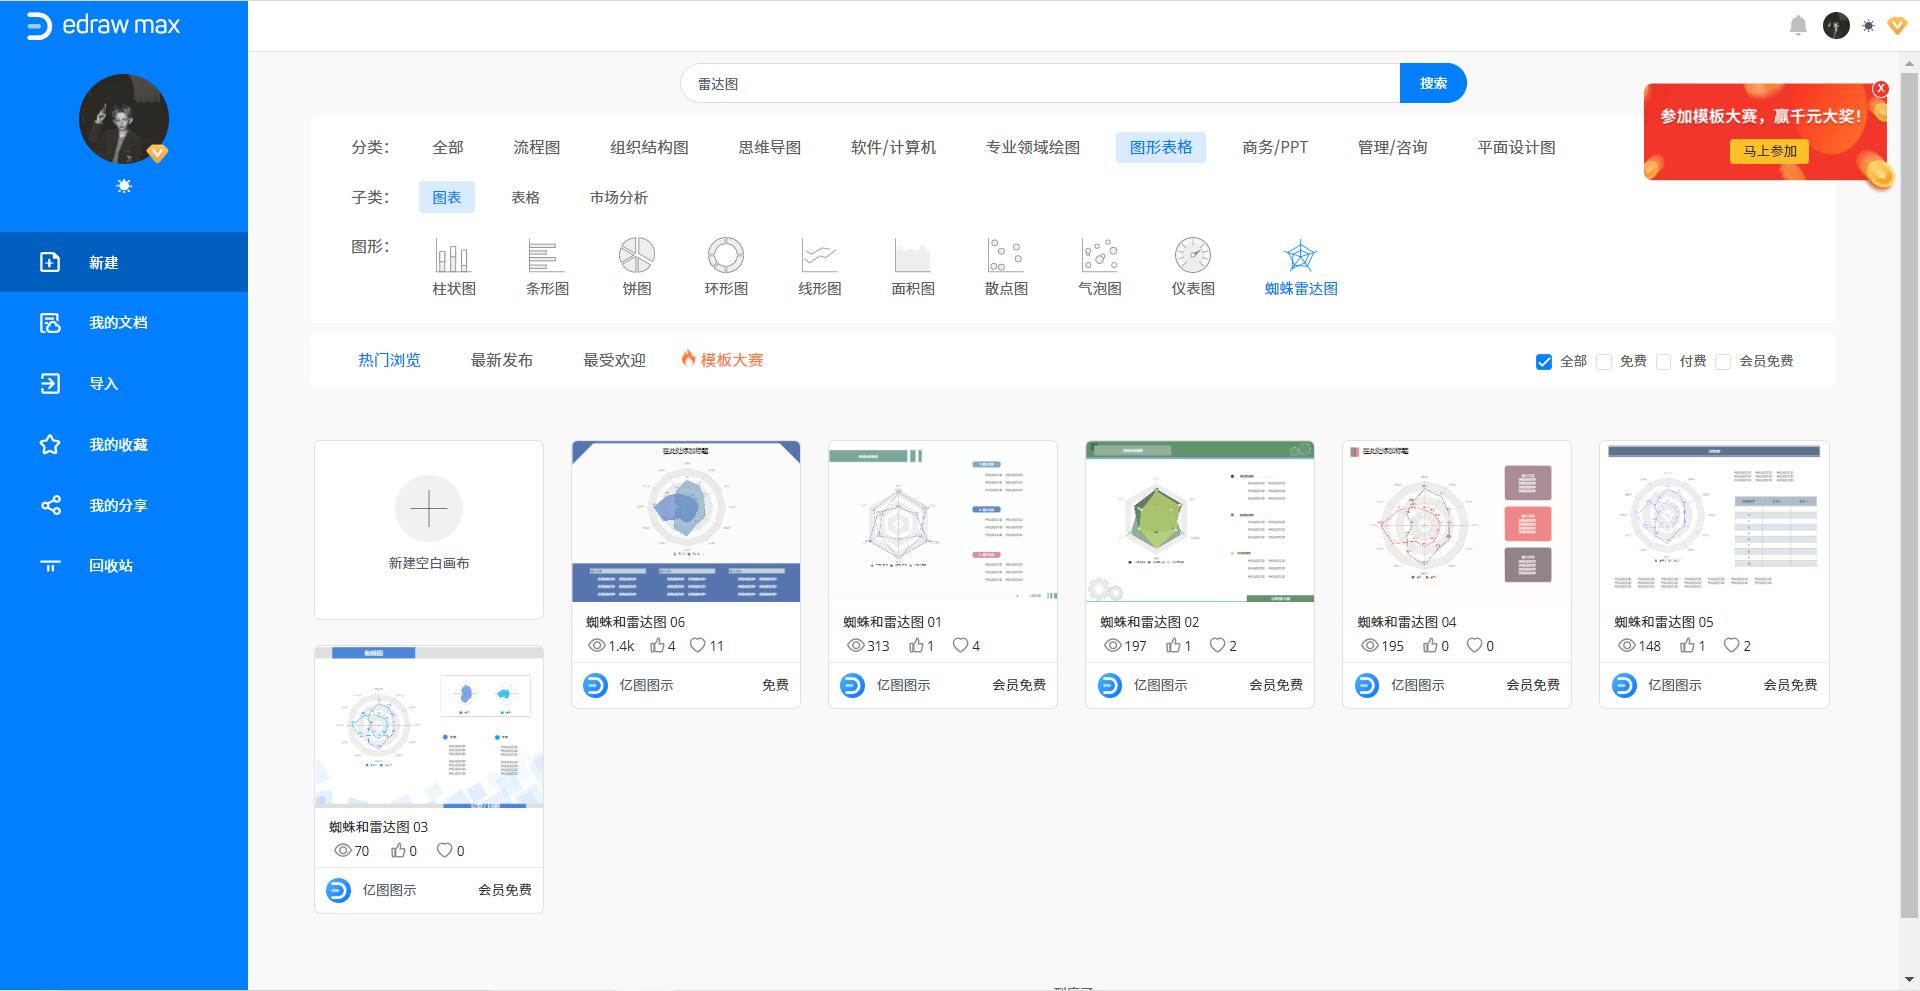The height and width of the screenshot is (991, 1920).
Task: Click 马上参加 in the contest banner
Action: point(1767,152)
